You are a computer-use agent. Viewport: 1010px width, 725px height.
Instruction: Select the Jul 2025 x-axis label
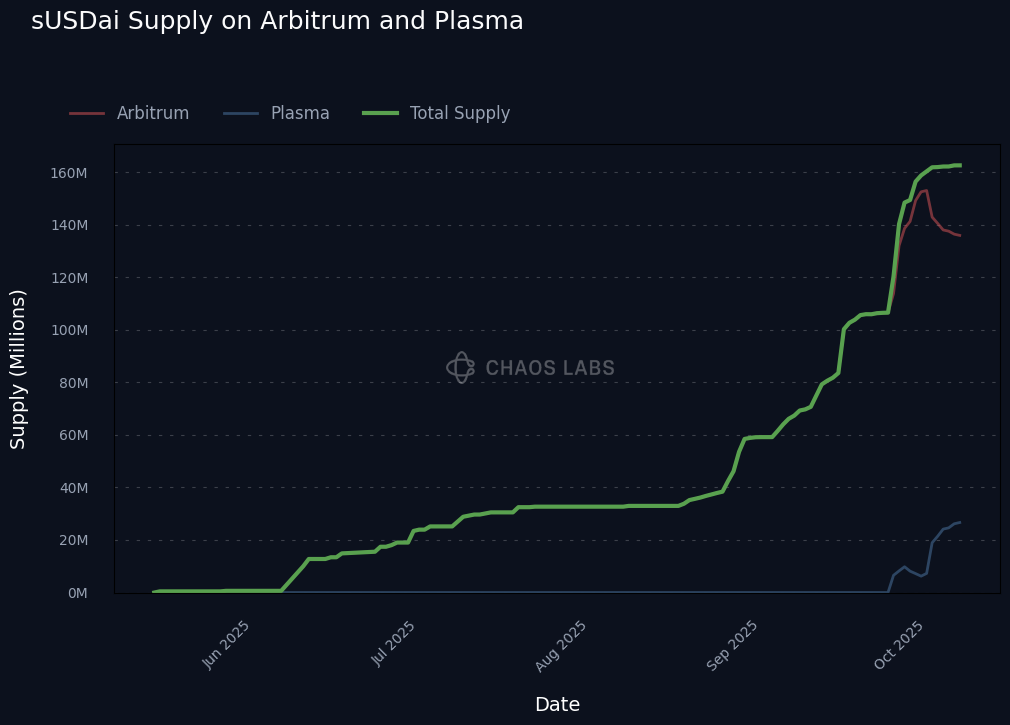(x=393, y=645)
